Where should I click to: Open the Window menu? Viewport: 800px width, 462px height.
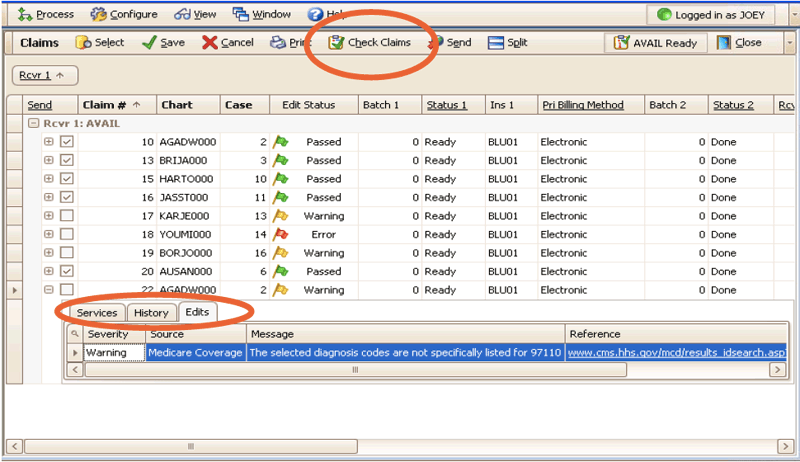(x=262, y=14)
